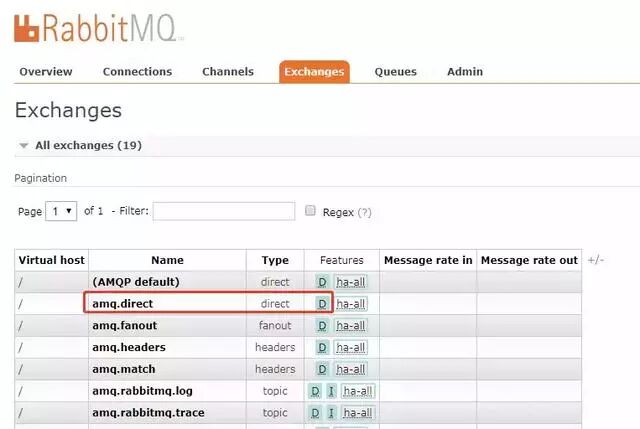Click ha-all policy on amq.headers row
The image size is (640, 429).
(x=351, y=347)
